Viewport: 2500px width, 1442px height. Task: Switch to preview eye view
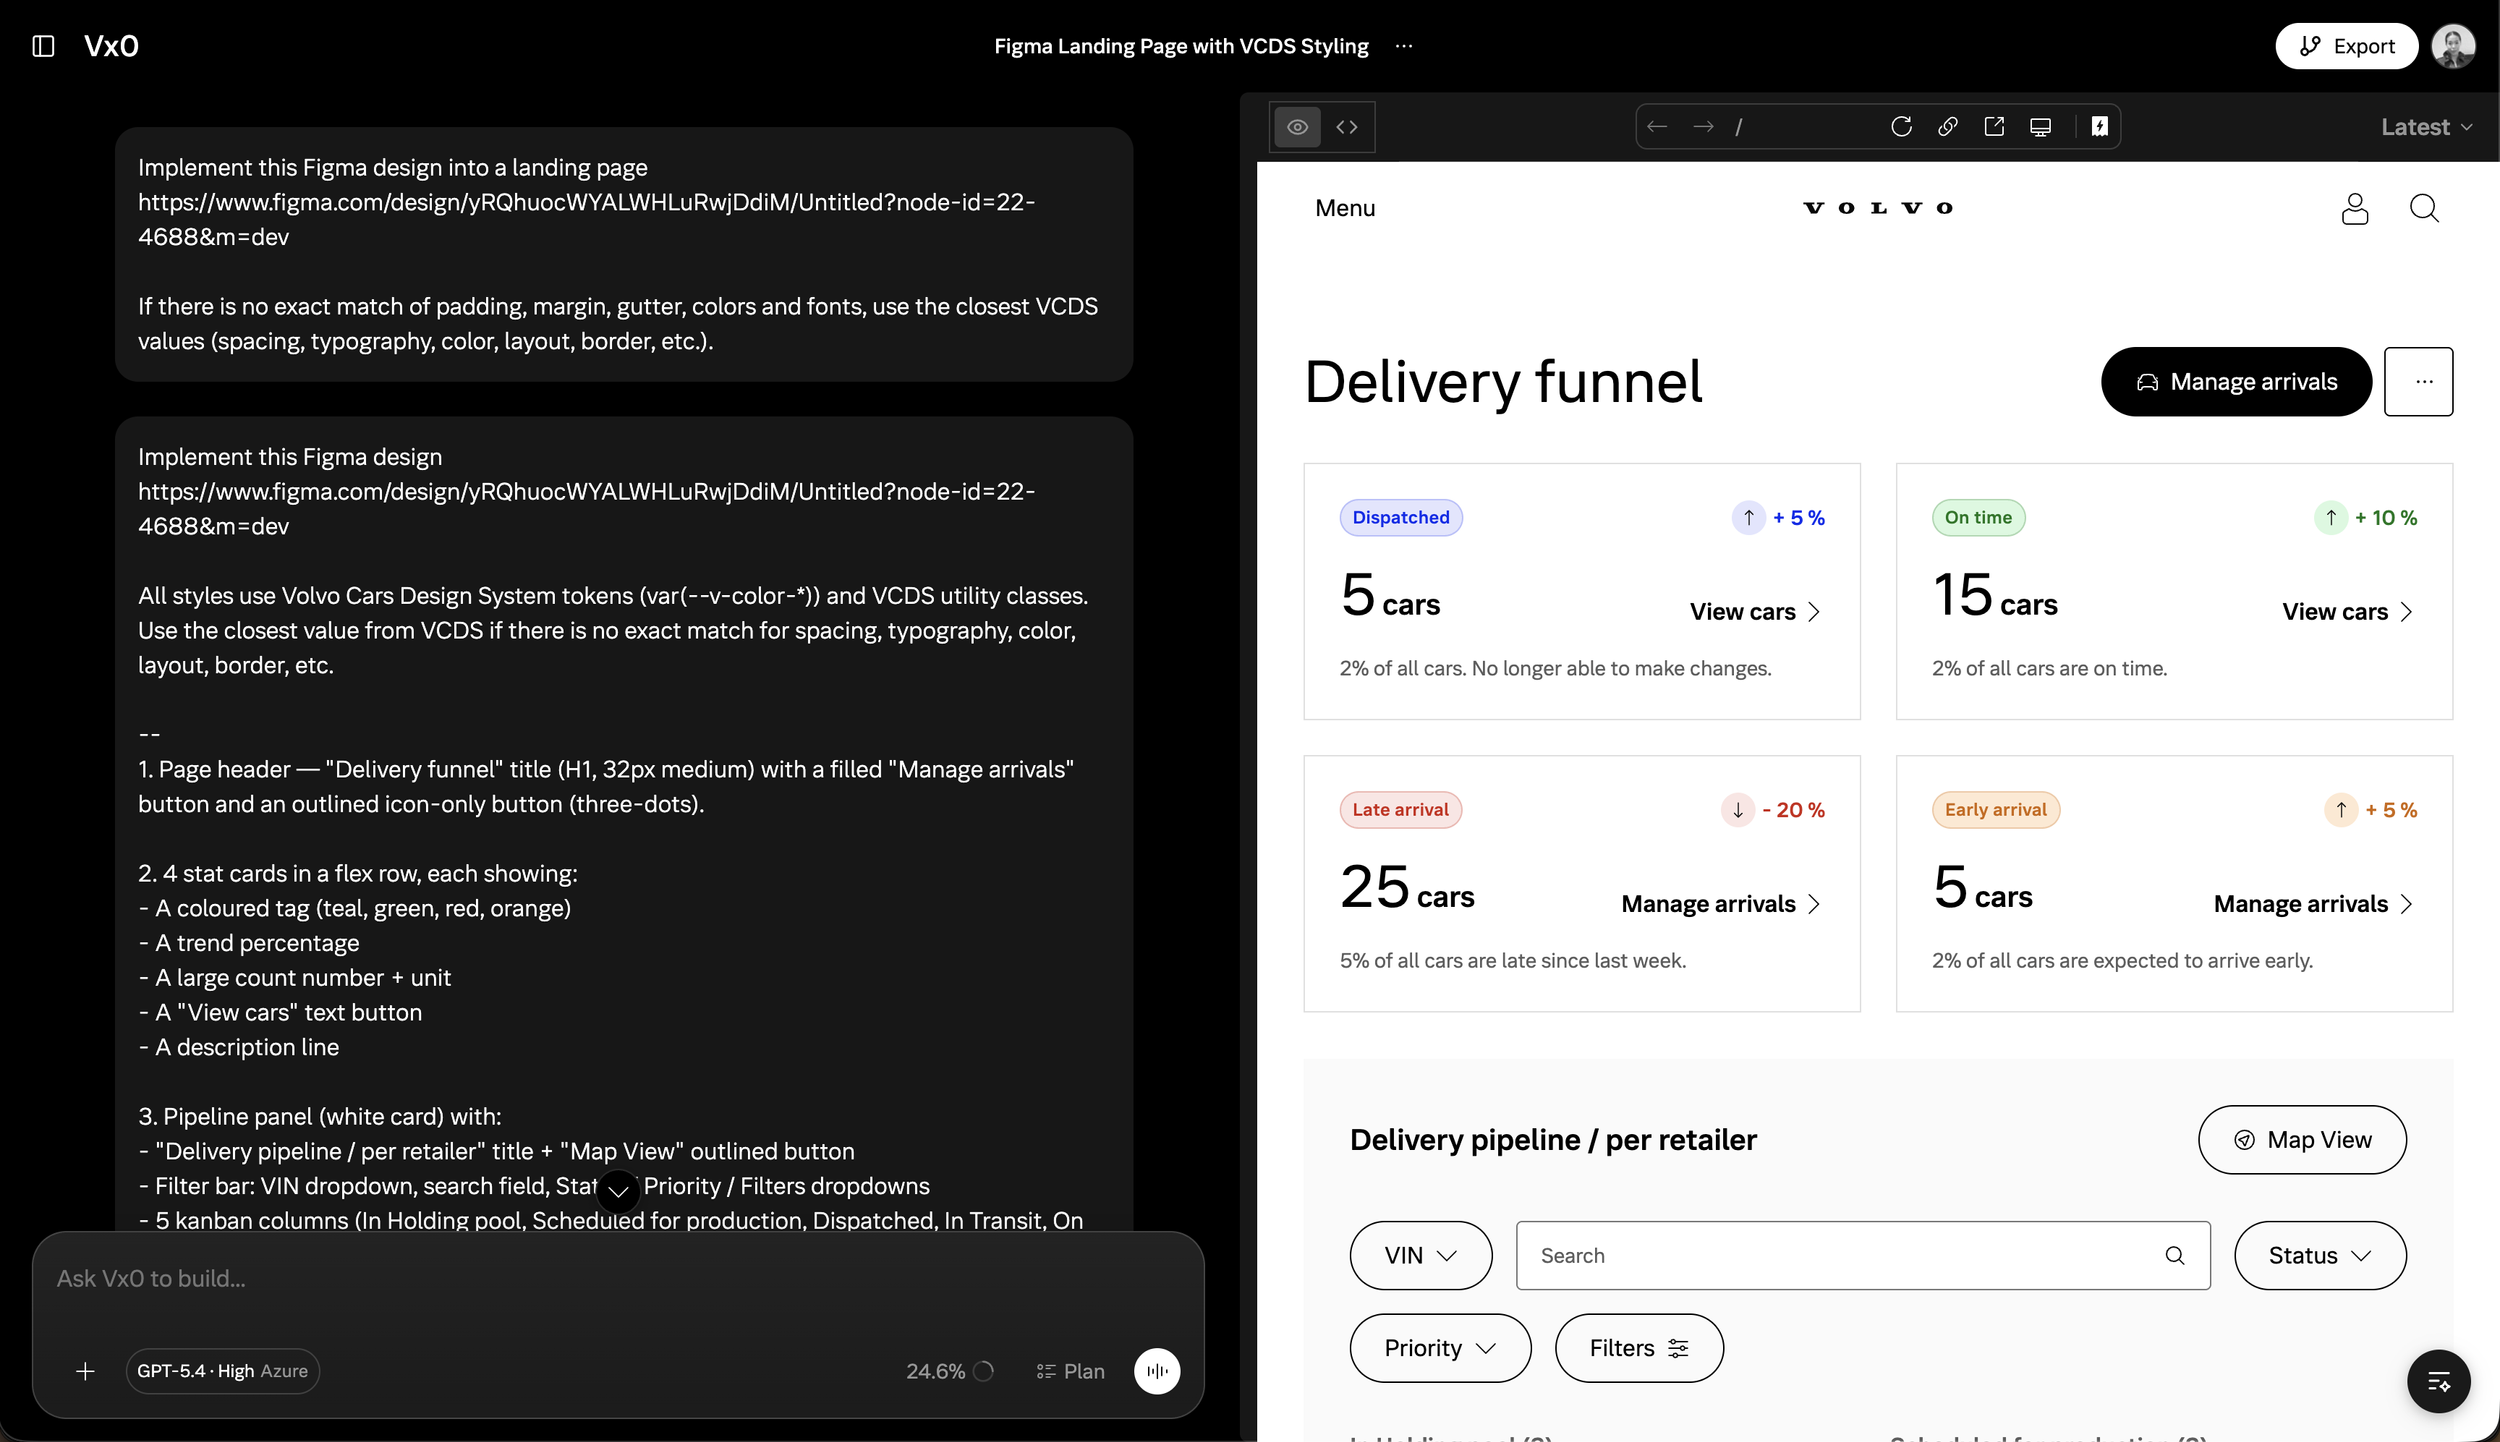click(x=1297, y=127)
